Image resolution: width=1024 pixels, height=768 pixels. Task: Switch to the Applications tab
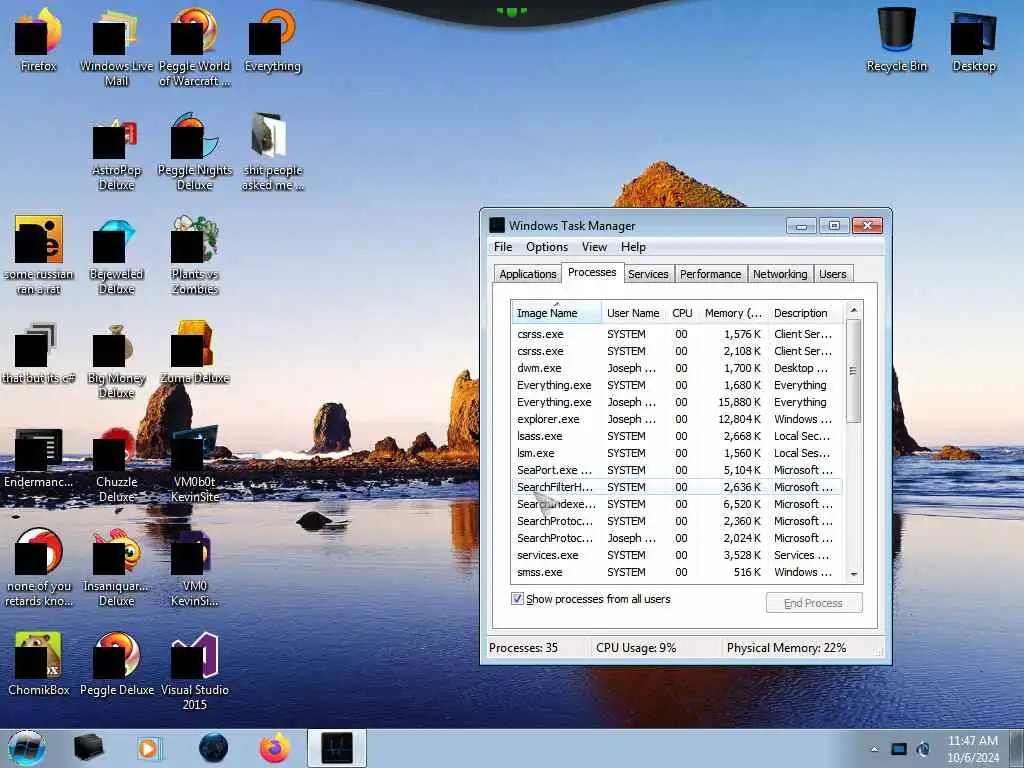[528, 274]
